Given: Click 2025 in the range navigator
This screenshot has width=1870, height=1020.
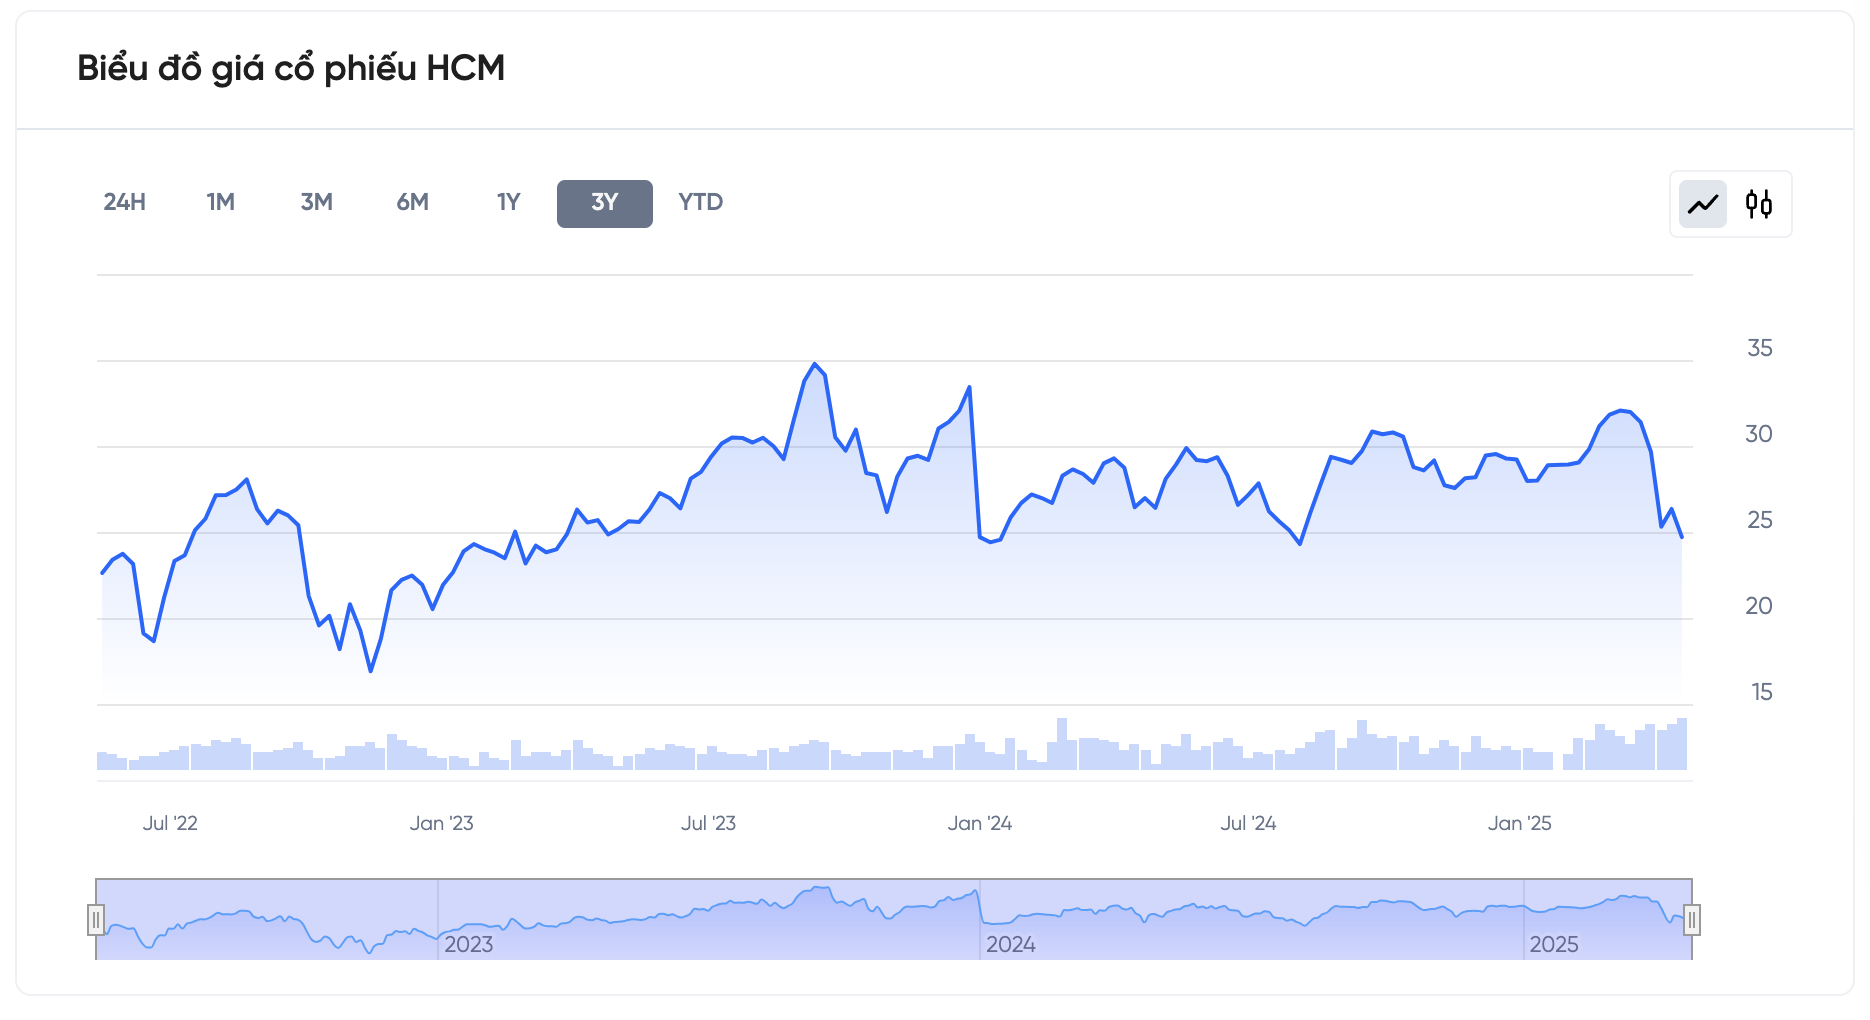Looking at the screenshot, I should pyautogui.click(x=1554, y=944).
